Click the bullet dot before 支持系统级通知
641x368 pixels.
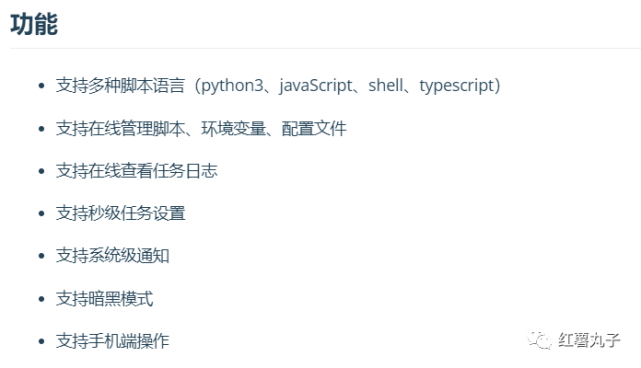point(41,256)
